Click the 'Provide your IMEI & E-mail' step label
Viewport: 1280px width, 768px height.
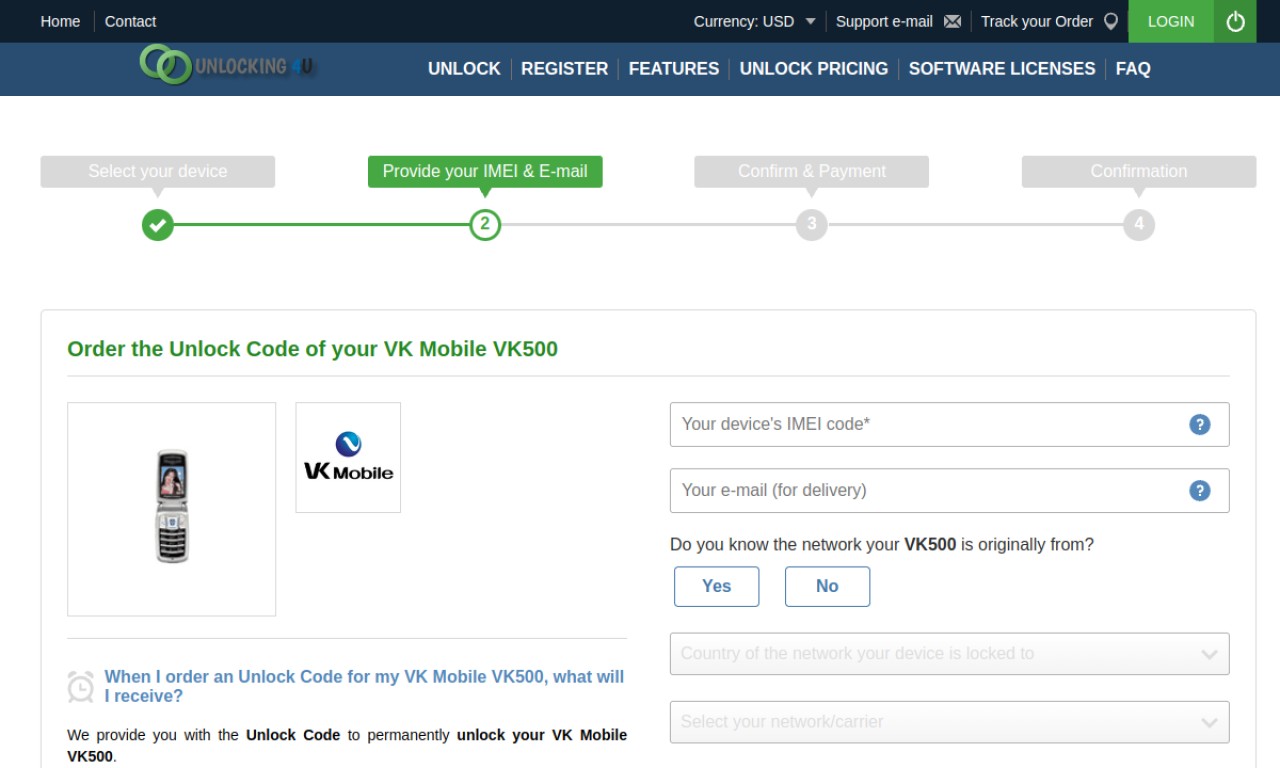coord(485,171)
